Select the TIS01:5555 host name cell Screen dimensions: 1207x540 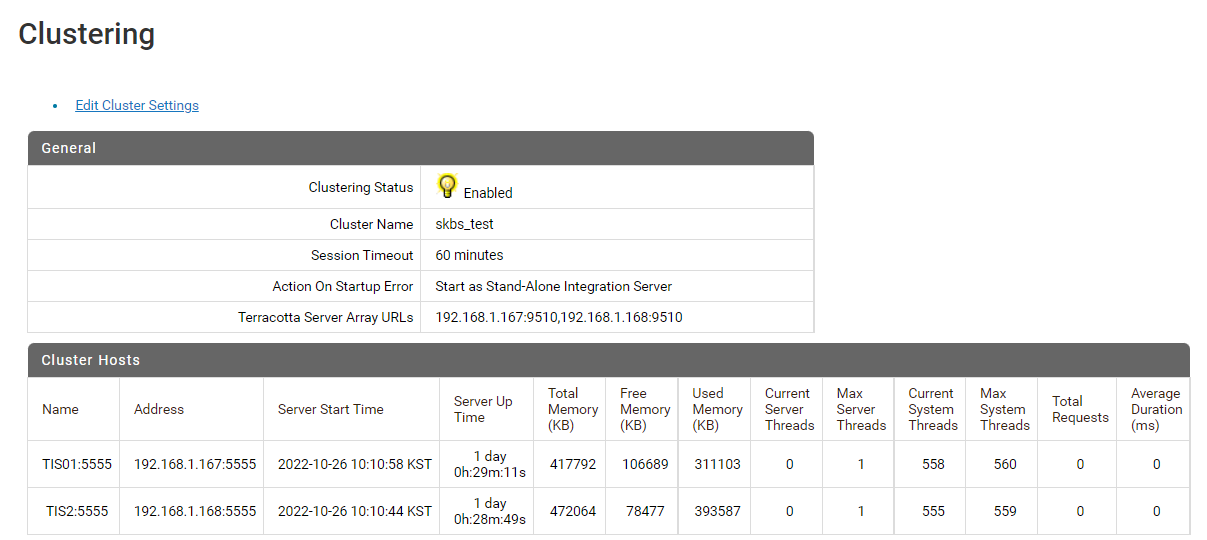[x=73, y=464]
